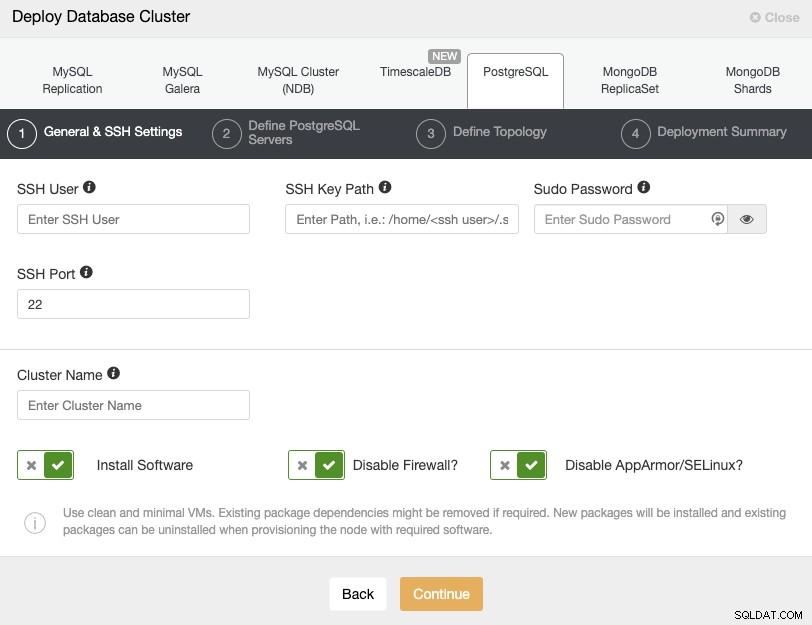The height and width of the screenshot is (625, 812).
Task: Select the PostgreSQL tab
Action: (515, 81)
